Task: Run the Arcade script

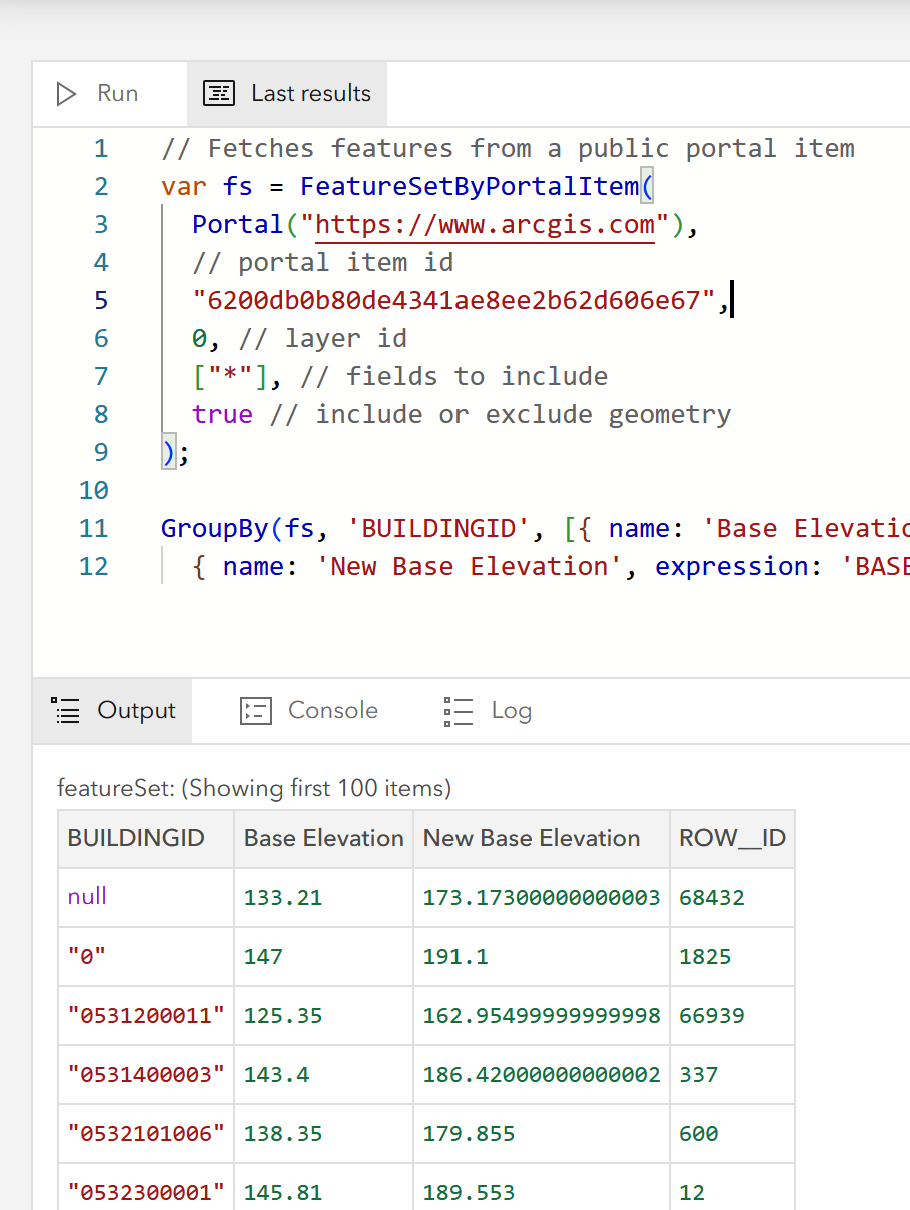Action: 100,93
